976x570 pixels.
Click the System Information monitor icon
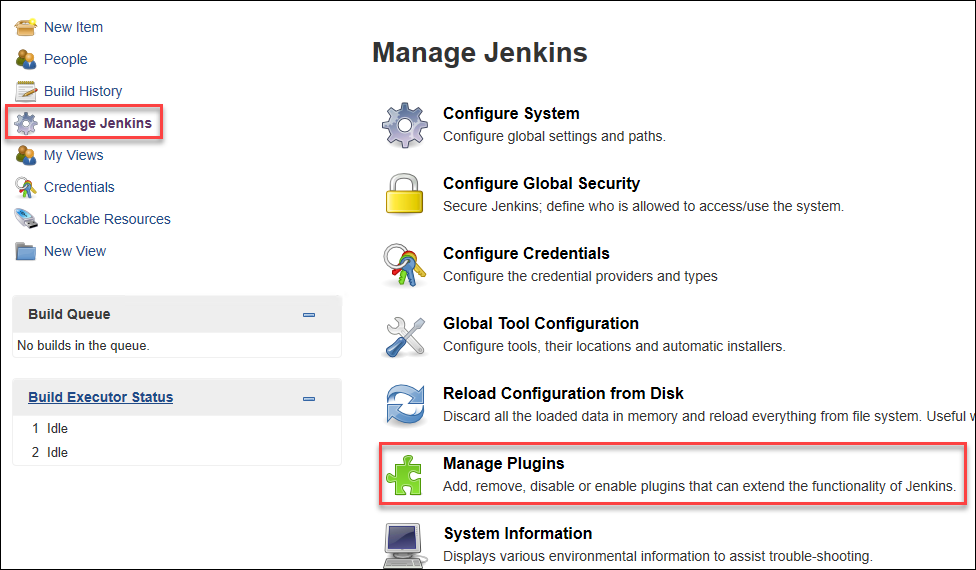pyautogui.click(x=405, y=545)
